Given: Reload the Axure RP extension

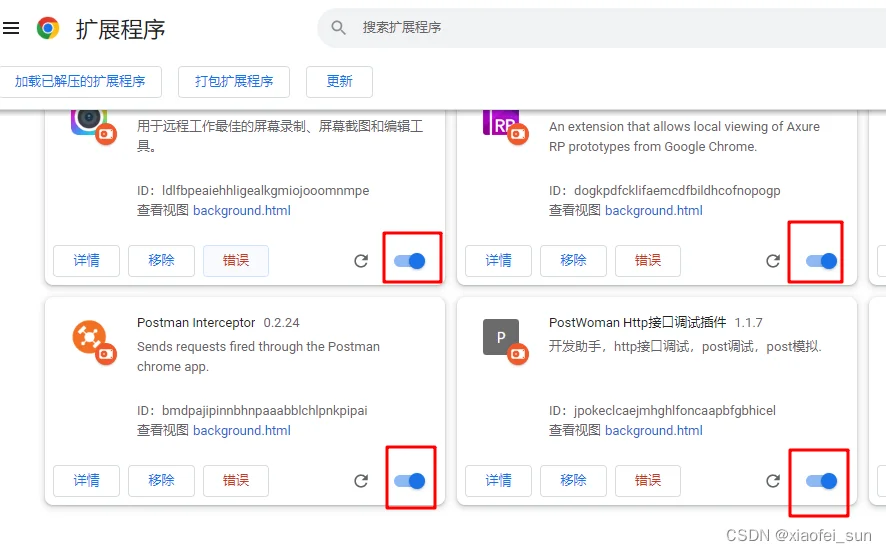Looking at the screenshot, I should pyautogui.click(x=773, y=260).
